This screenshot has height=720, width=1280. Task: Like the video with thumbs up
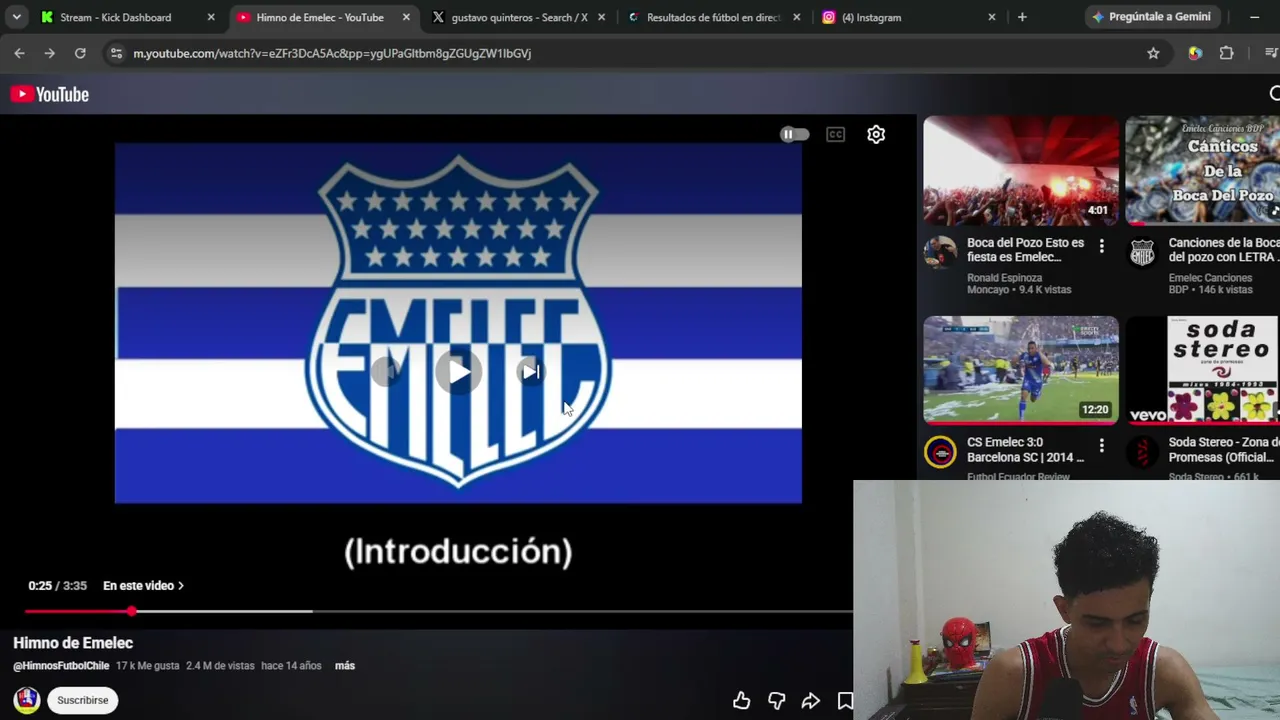741,701
